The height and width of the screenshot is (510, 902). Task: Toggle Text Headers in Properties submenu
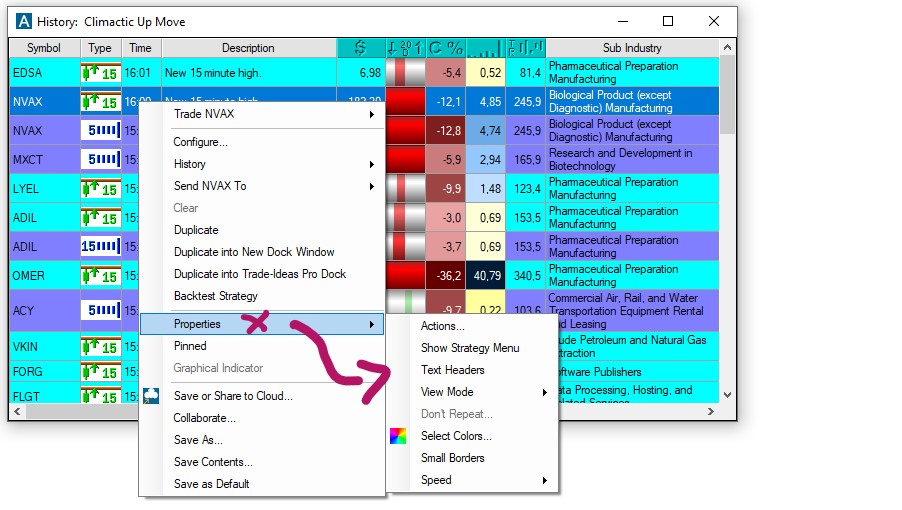(452, 370)
